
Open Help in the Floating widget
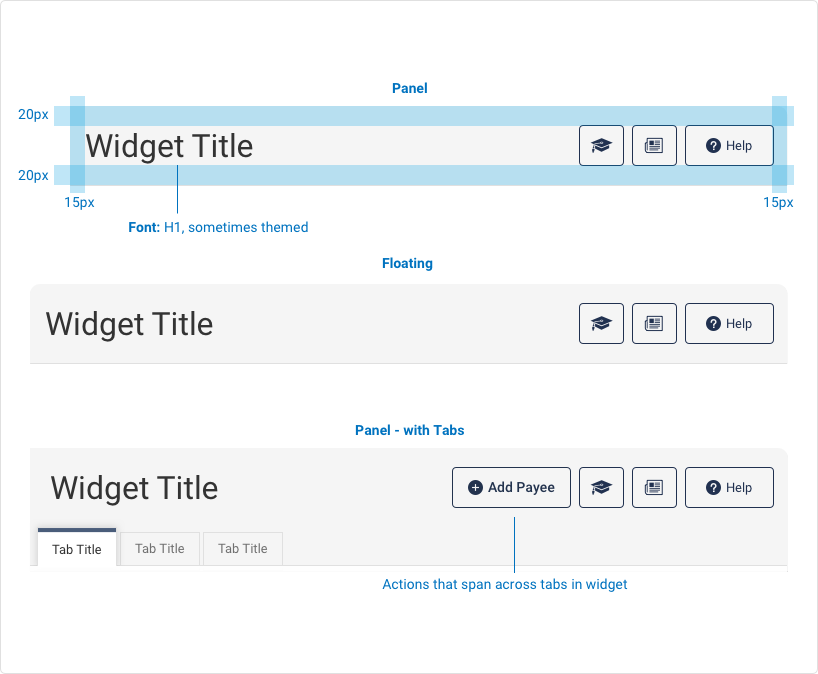click(729, 323)
